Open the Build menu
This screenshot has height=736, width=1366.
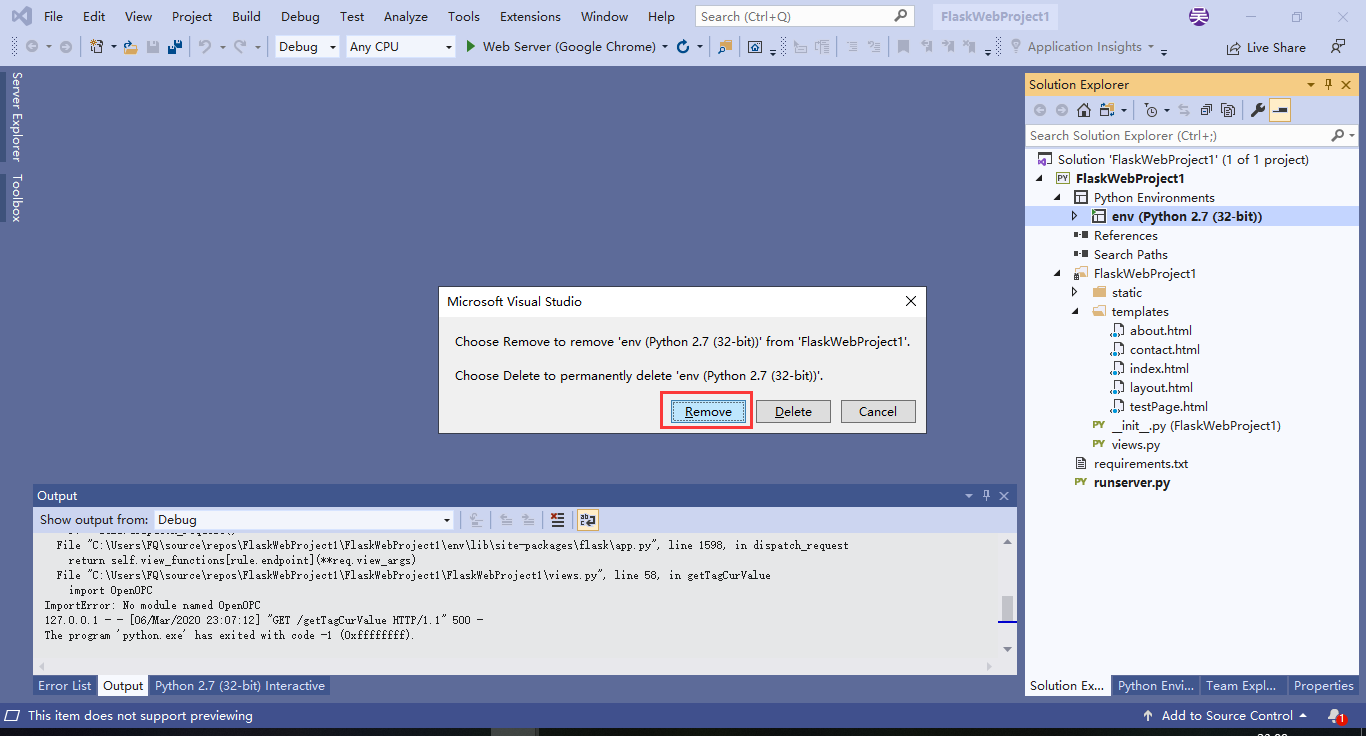tap(246, 17)
